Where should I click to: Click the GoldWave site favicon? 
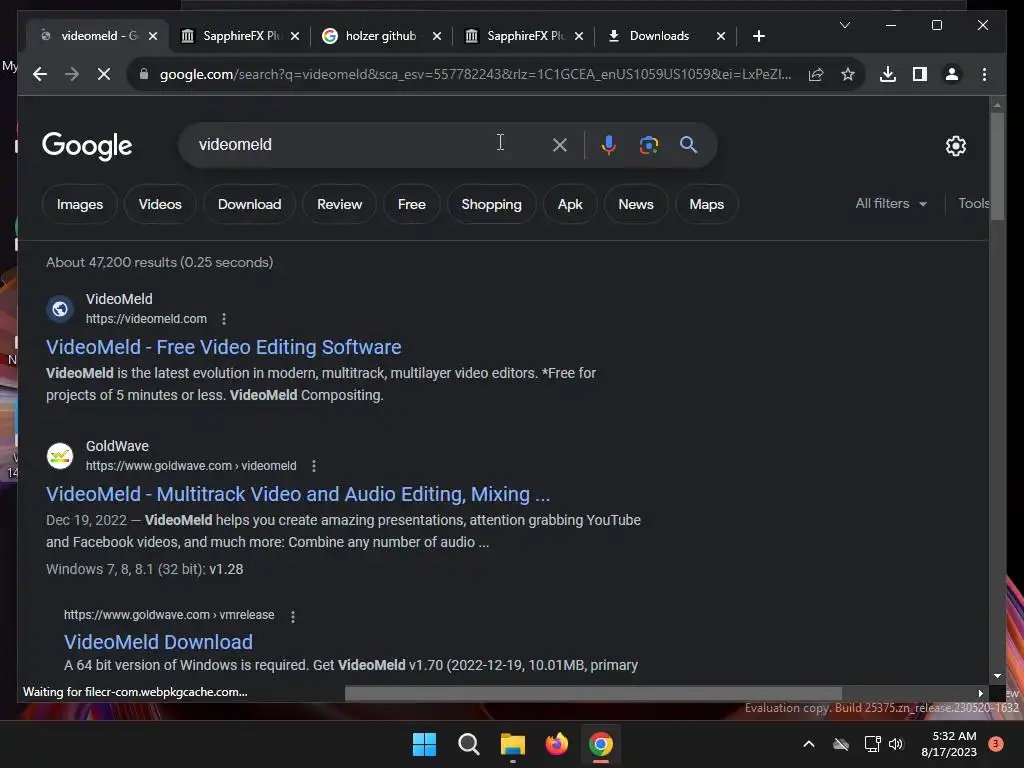(60, 456)
